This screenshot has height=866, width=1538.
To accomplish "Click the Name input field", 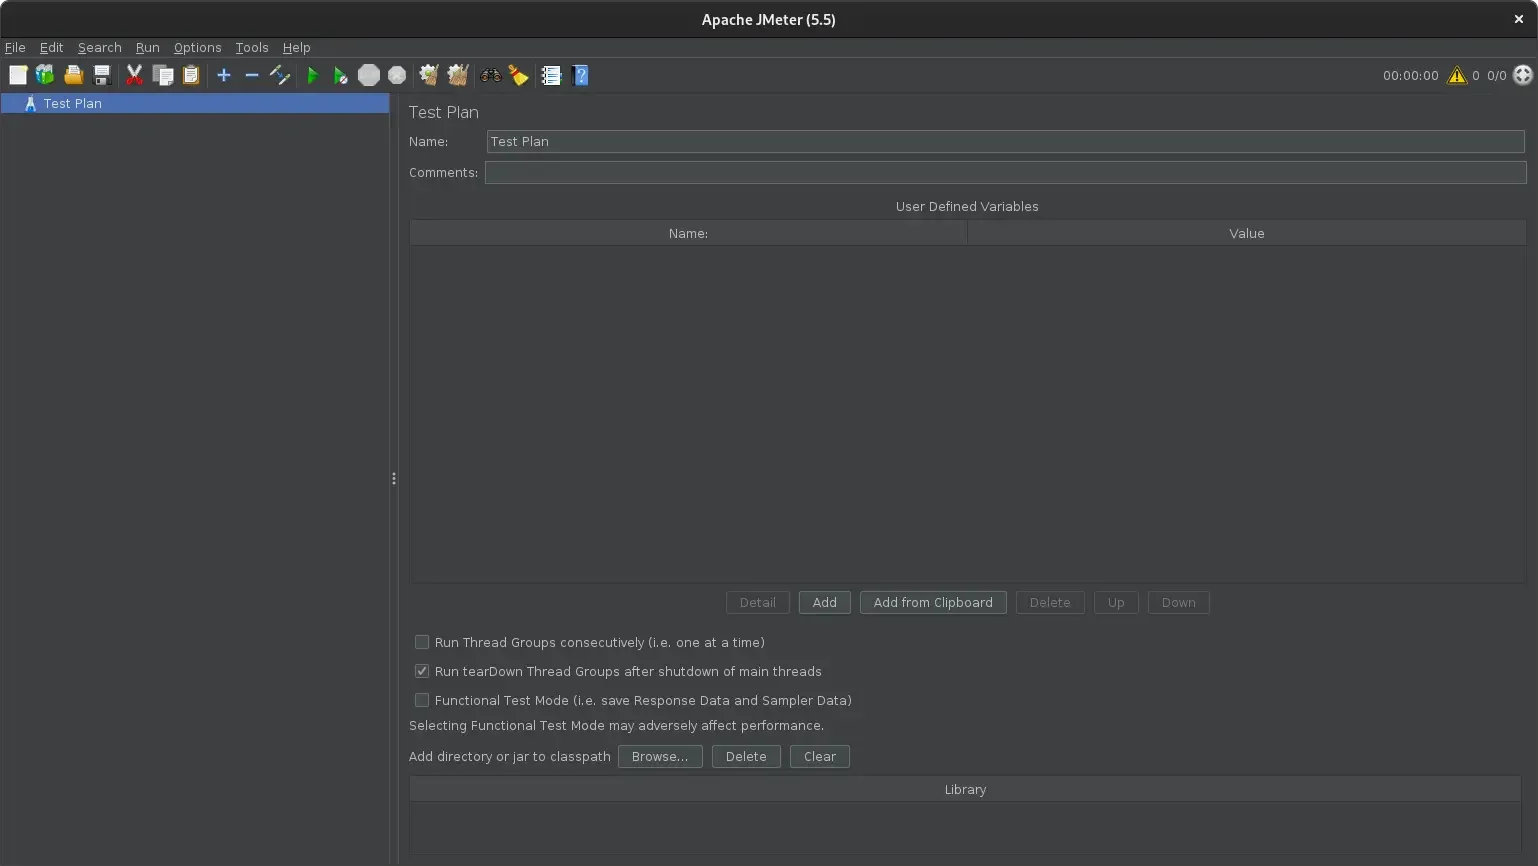I will 1005,141.
